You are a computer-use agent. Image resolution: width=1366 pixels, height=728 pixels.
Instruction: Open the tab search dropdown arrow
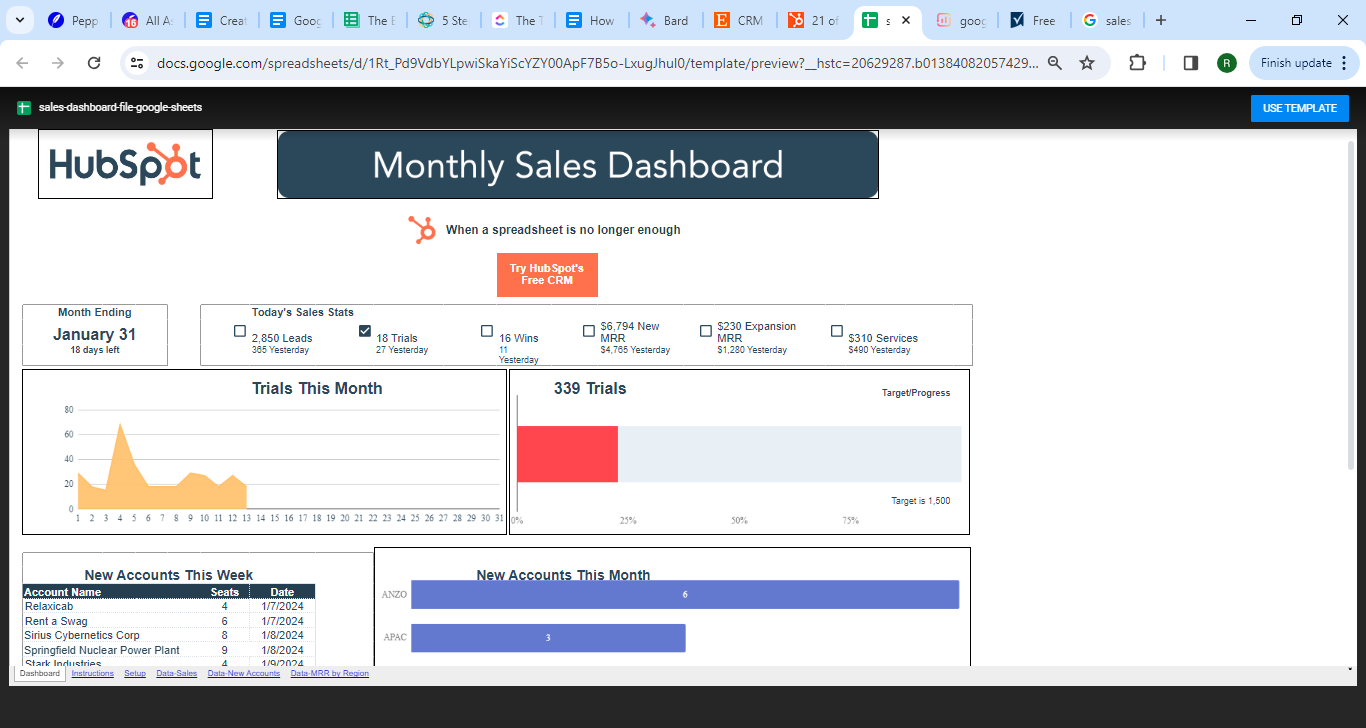(x=21, y=20)
